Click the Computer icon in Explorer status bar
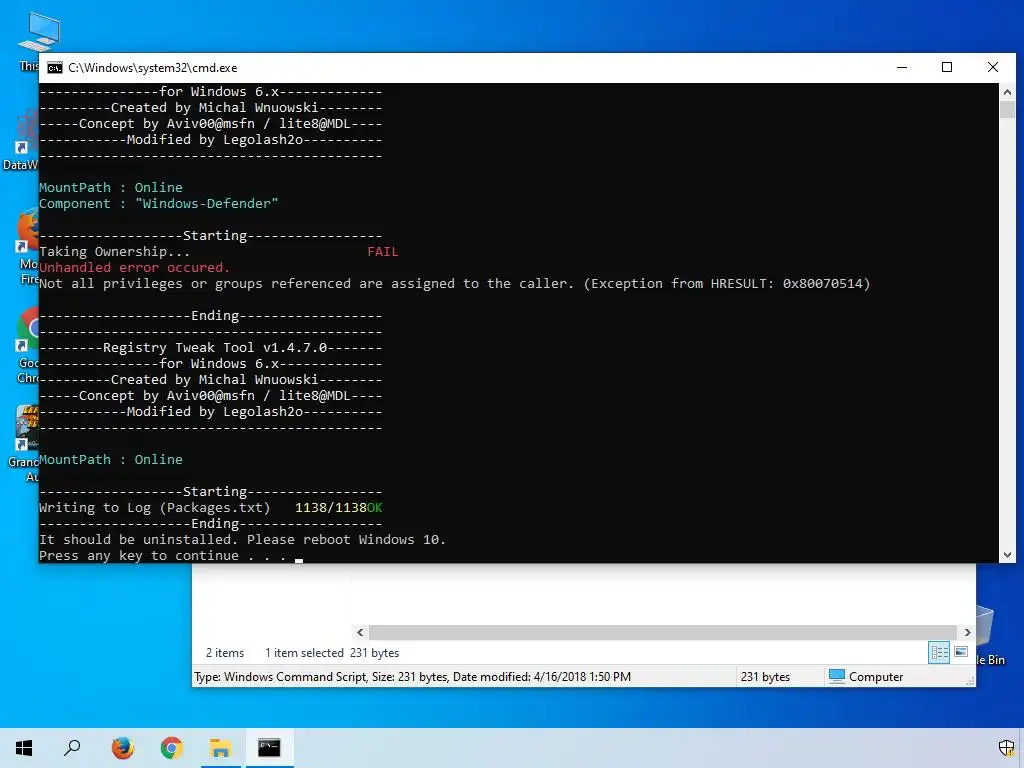 [837, 676]
